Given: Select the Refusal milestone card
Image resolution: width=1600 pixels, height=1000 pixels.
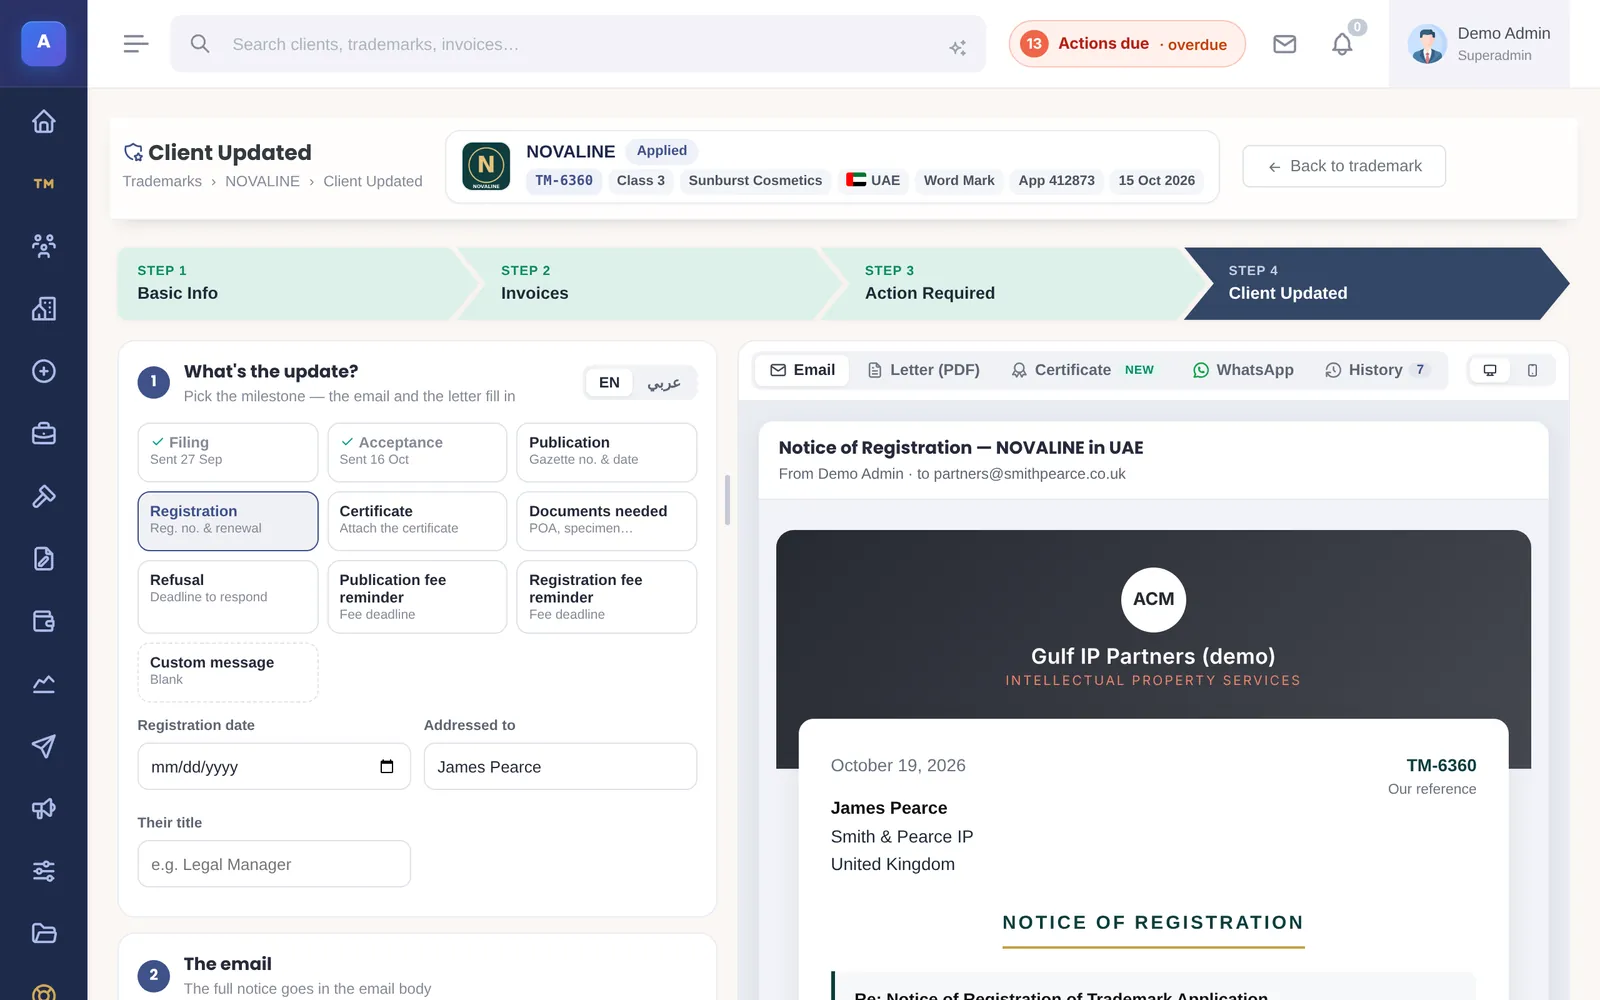Looking at the screenshot, I should click(228, 597).
